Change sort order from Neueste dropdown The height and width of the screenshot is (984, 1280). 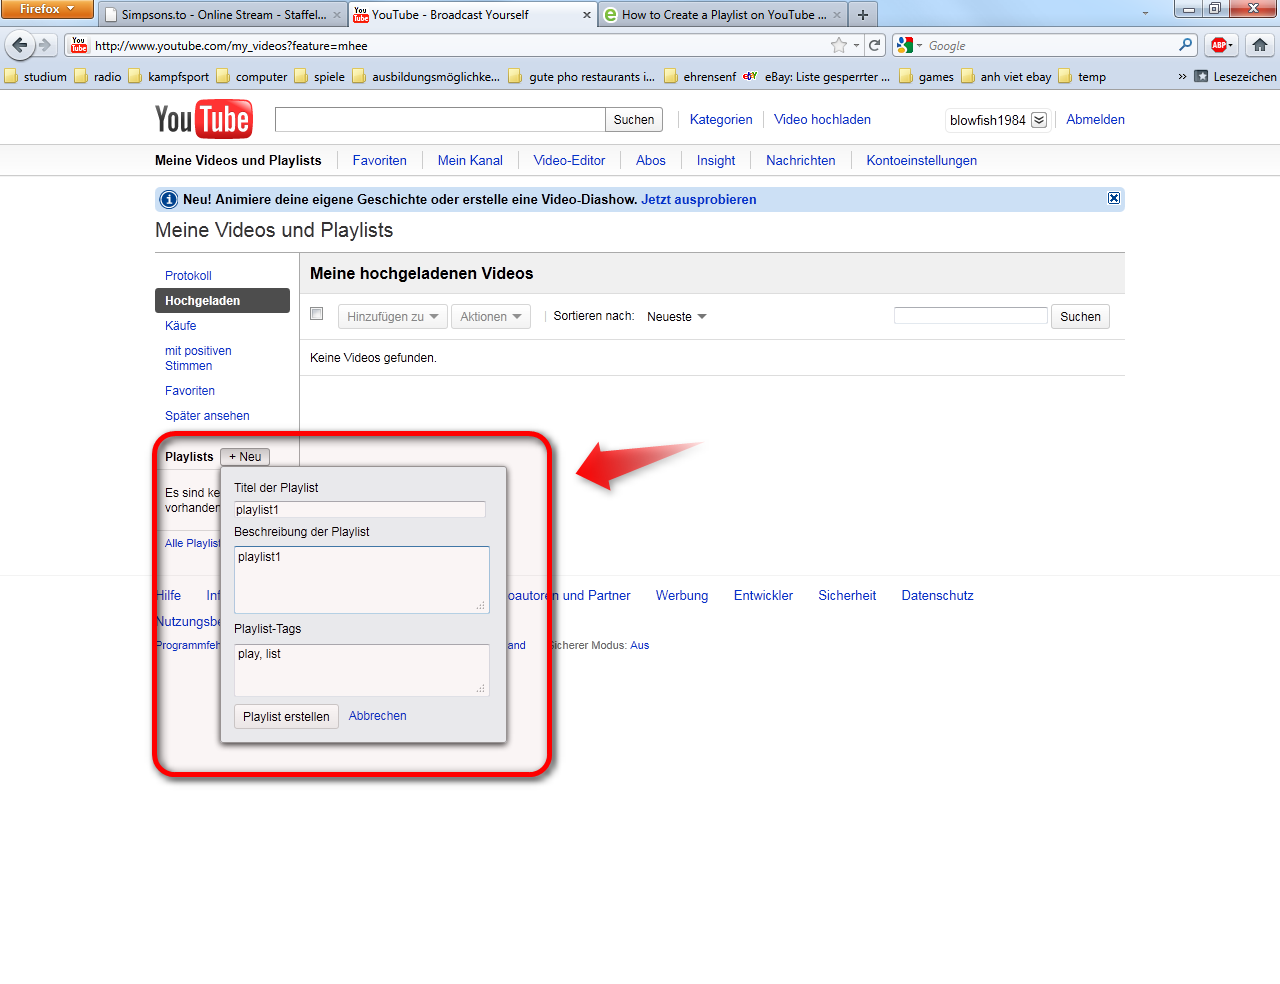(676, 317)
